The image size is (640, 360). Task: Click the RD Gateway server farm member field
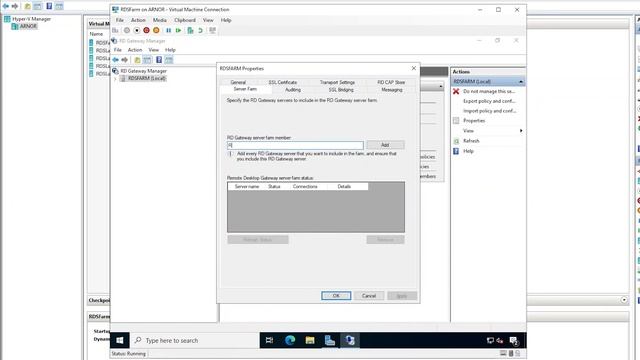(295, 145)
